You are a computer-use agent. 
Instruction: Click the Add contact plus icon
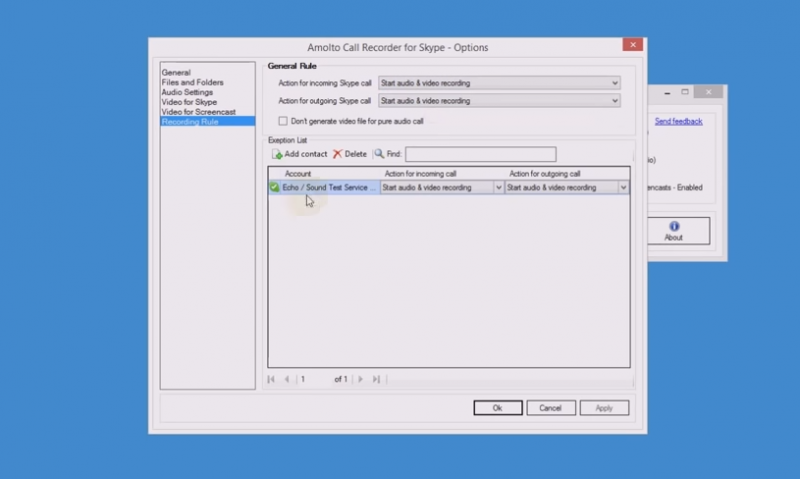[x=277, y=154]
